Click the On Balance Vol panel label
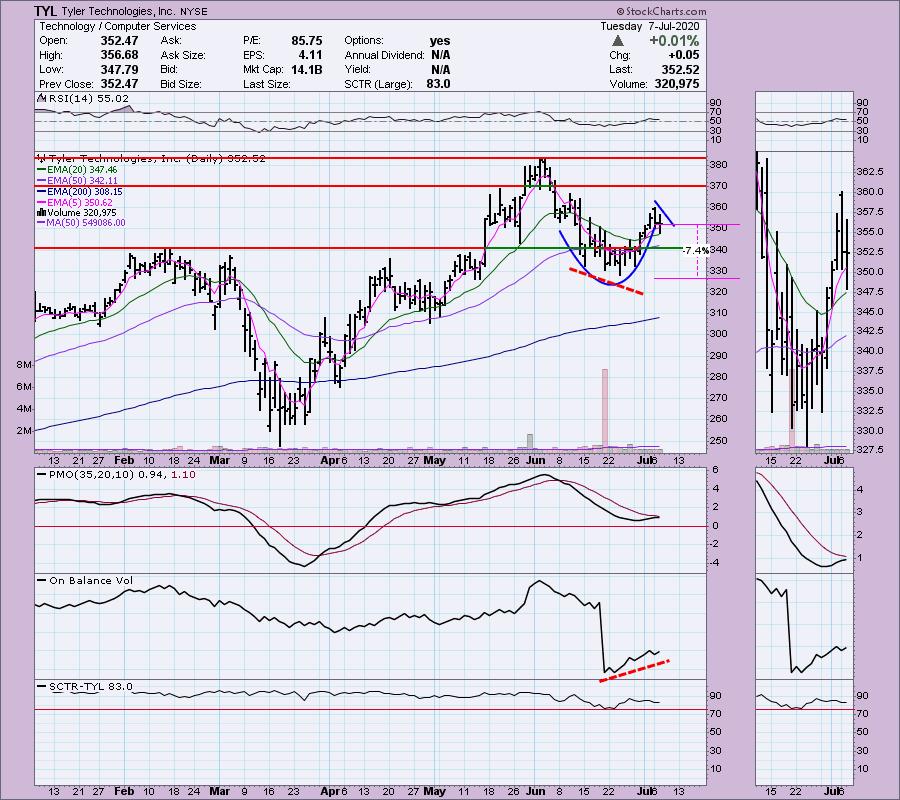Screen dimensions: 900x800 click(x=85, y=580)
